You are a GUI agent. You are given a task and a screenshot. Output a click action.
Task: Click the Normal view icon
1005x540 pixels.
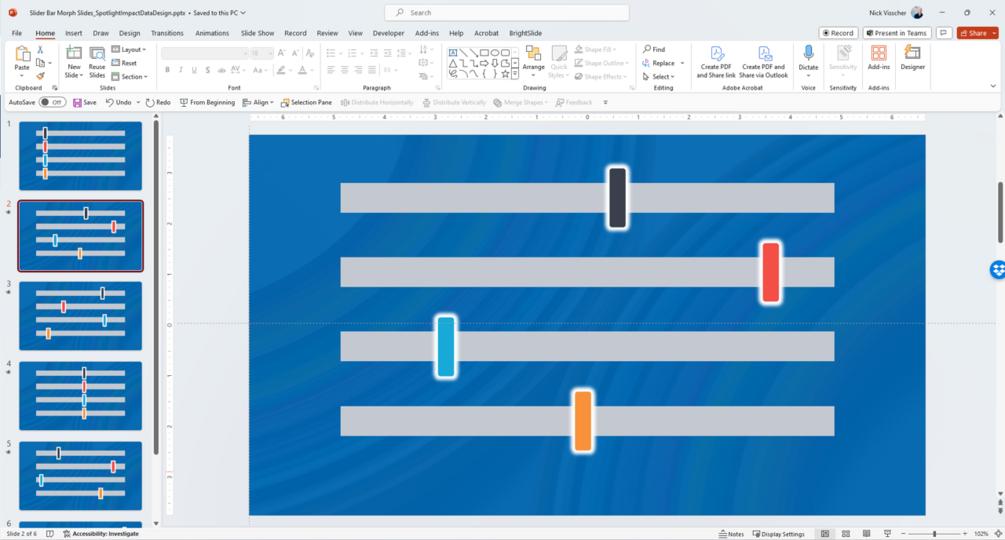825,534
